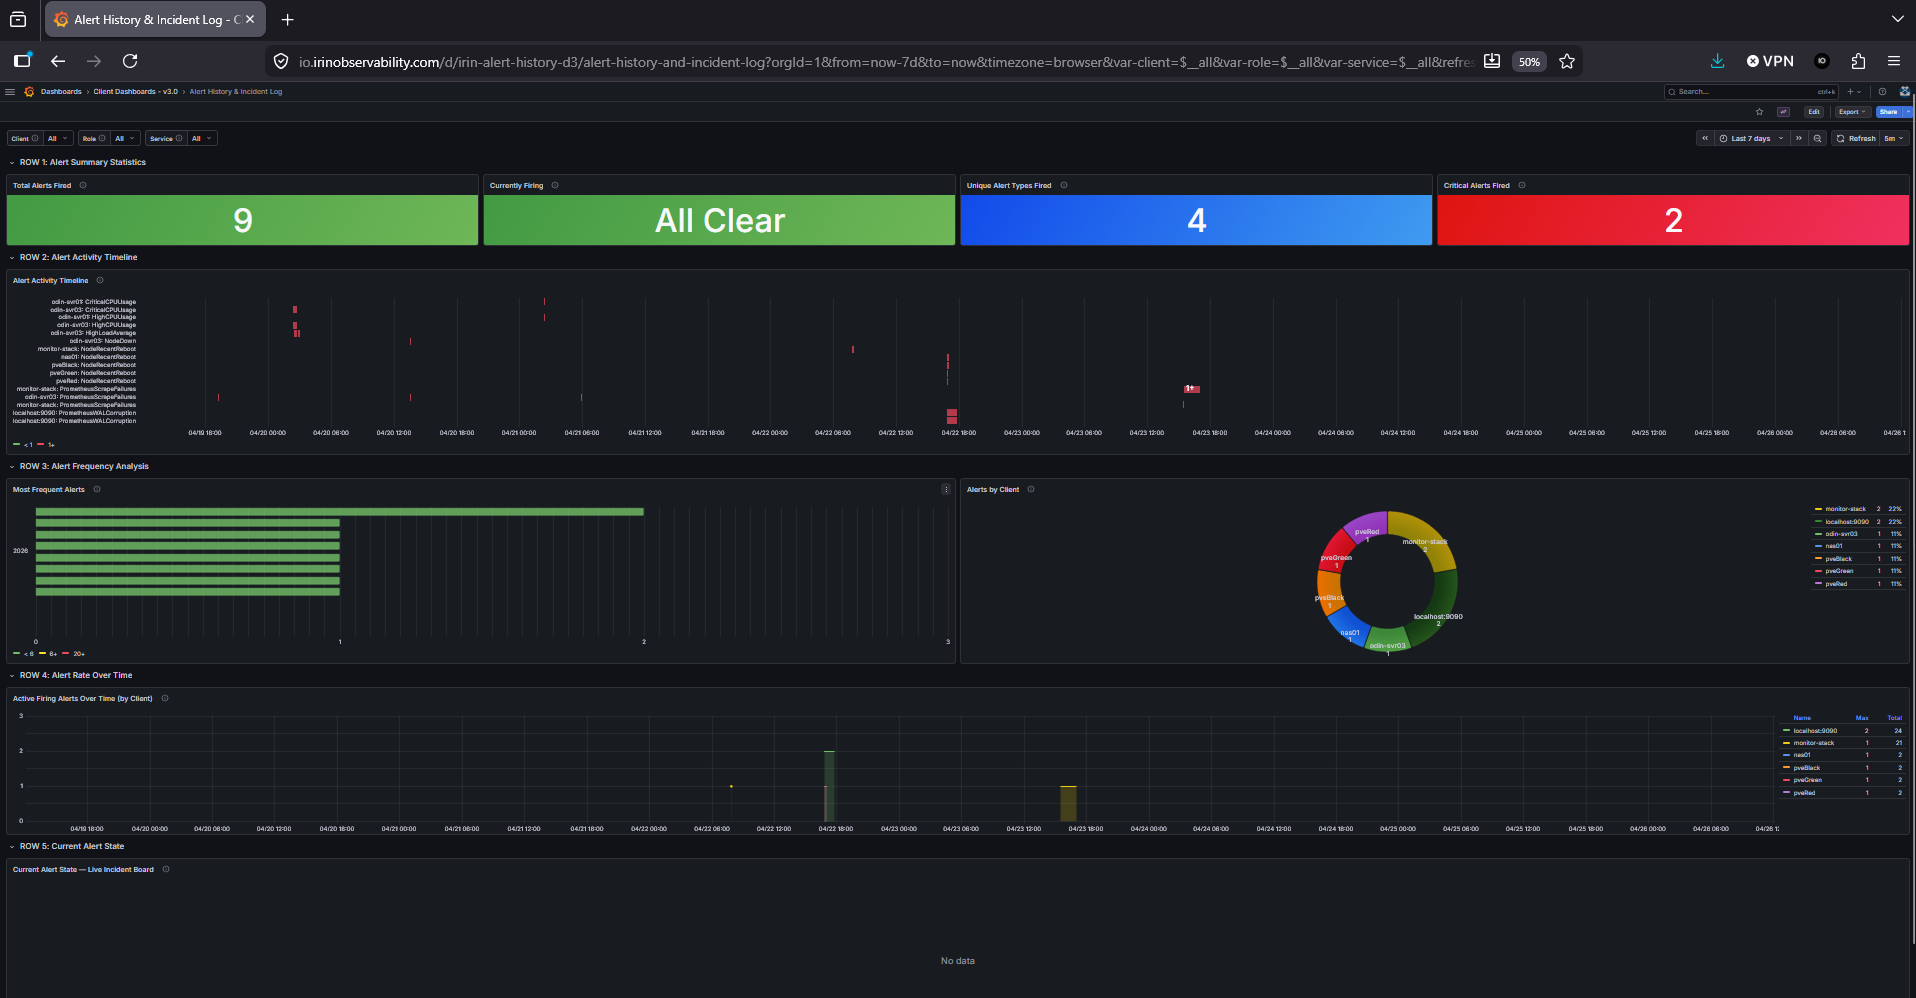Toggle pveGreen in Active Firing legend
The width and height of the screenshot is (1916, 998).
point(1807,780)
